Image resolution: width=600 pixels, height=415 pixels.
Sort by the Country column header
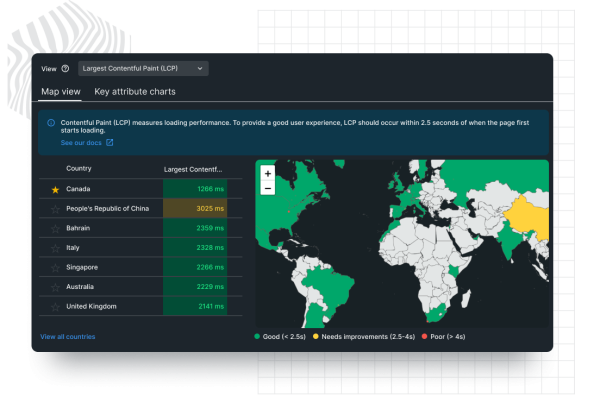tap(79, 169)
